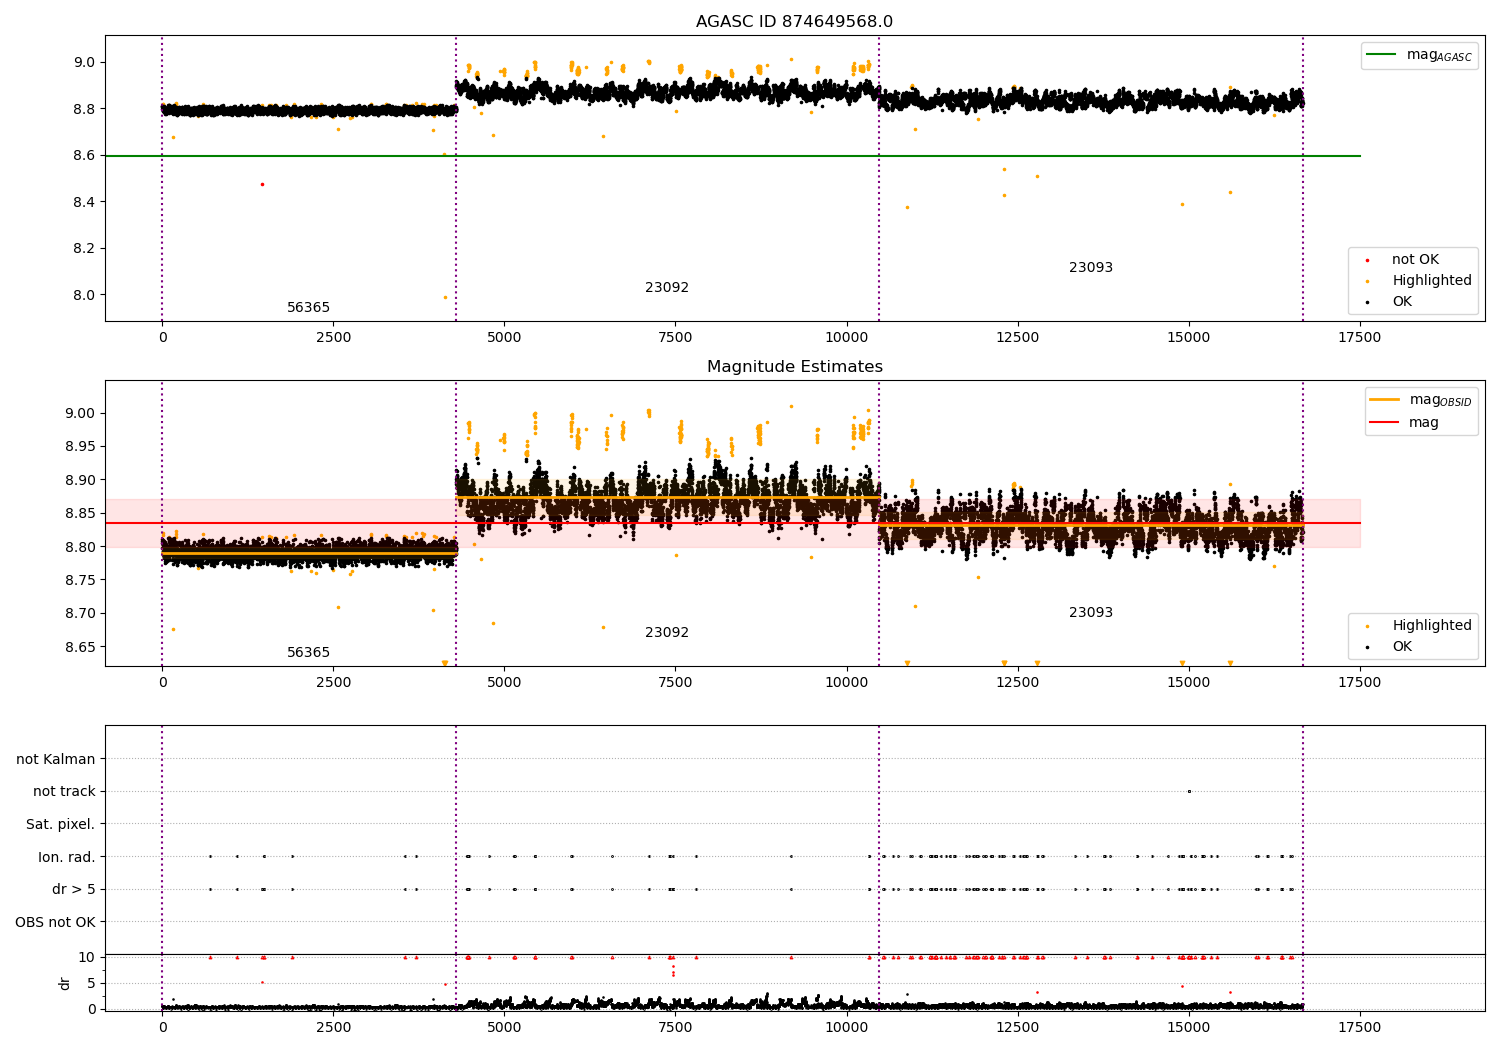
Task: Select the "Highlighted" legend entry in top plot
Action: click(1419, 280)
